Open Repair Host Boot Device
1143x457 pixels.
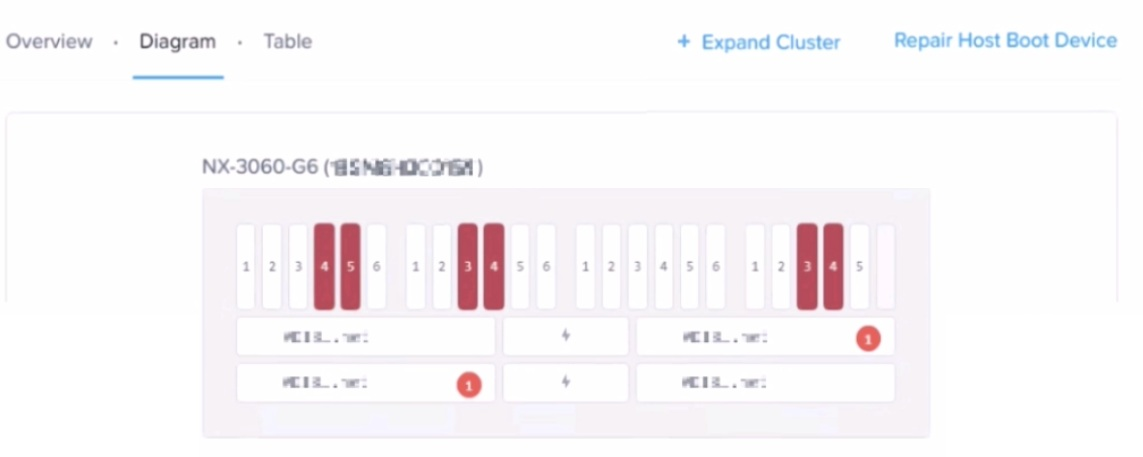tap(1005, 40)
